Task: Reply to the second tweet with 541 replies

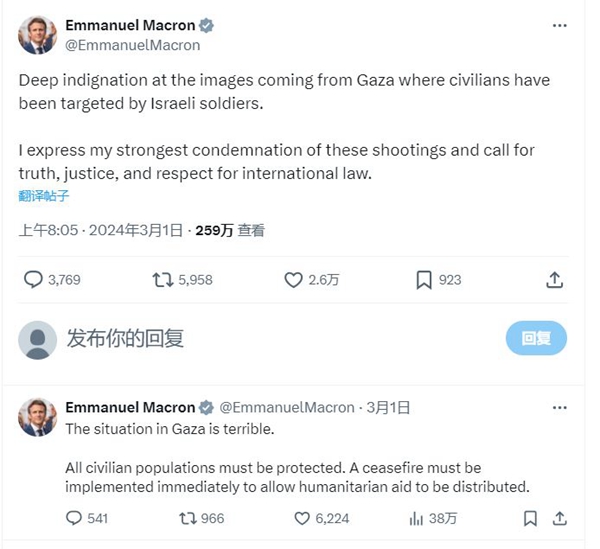Action: [x=74, y=518]
